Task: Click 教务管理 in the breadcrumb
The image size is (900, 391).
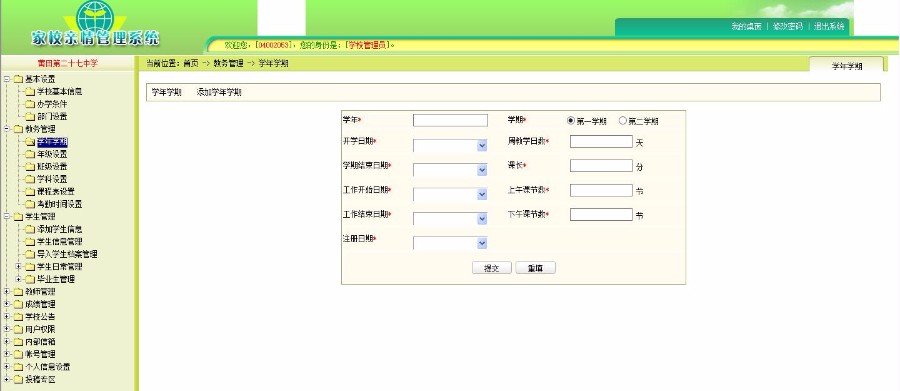Action: click(228, 64)
